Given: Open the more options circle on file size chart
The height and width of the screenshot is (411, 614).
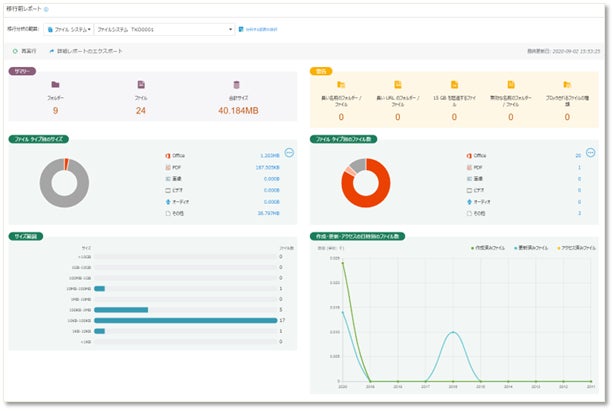Looking at the screenshot, I should 289,153.
